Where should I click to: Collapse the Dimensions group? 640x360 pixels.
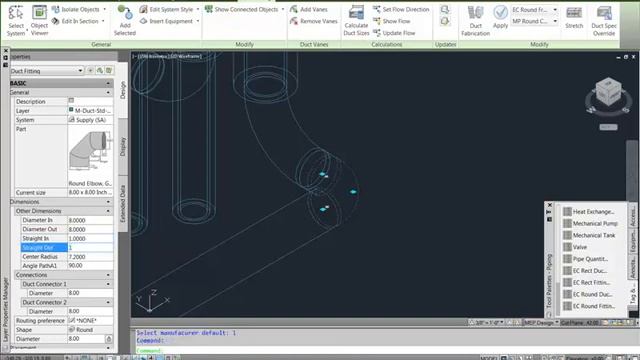[x=108, y=202]
